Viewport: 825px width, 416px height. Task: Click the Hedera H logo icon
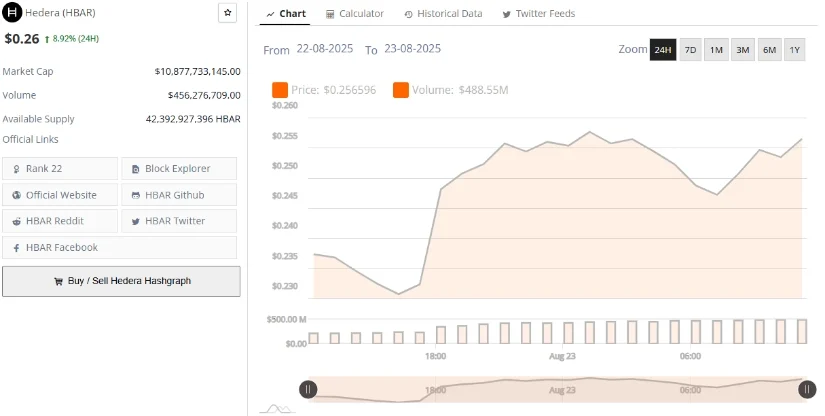click(x=12, y=13)
